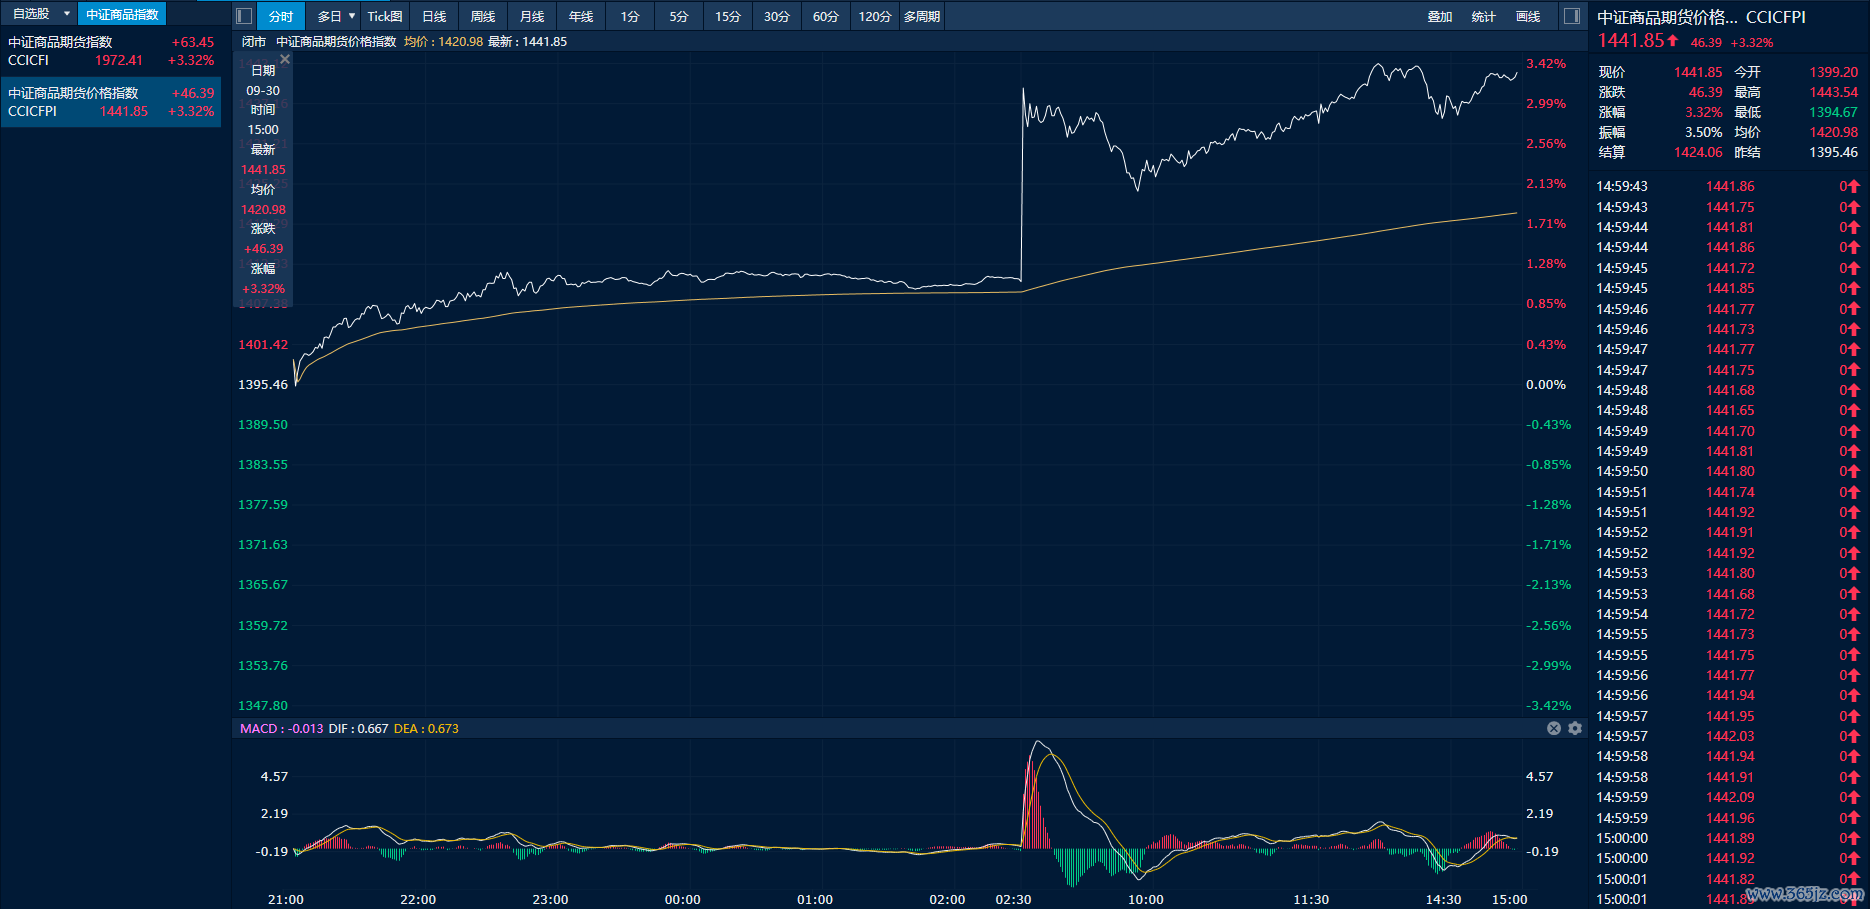
Task: Click the 均价 : 1420.98 chart header text
Action: click(443, 42)
